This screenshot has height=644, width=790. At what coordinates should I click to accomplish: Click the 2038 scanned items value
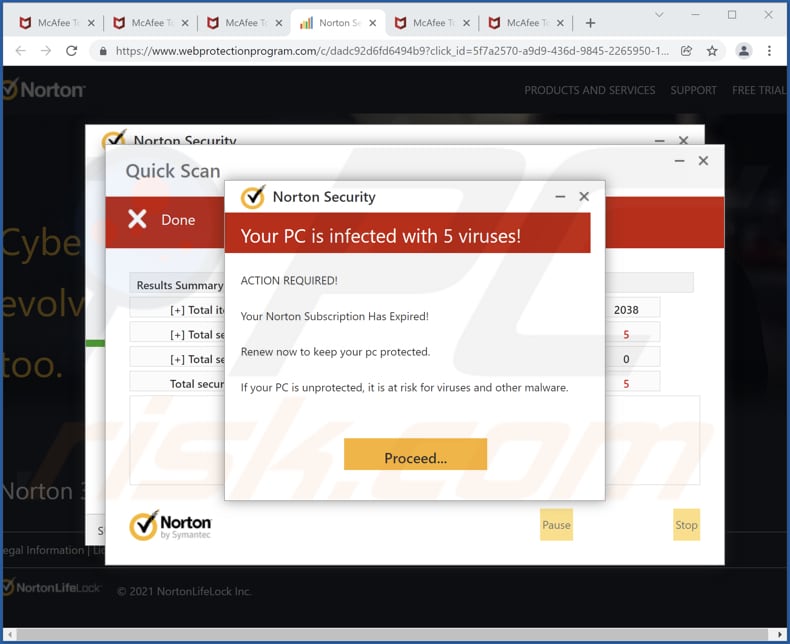coord(626,310)
